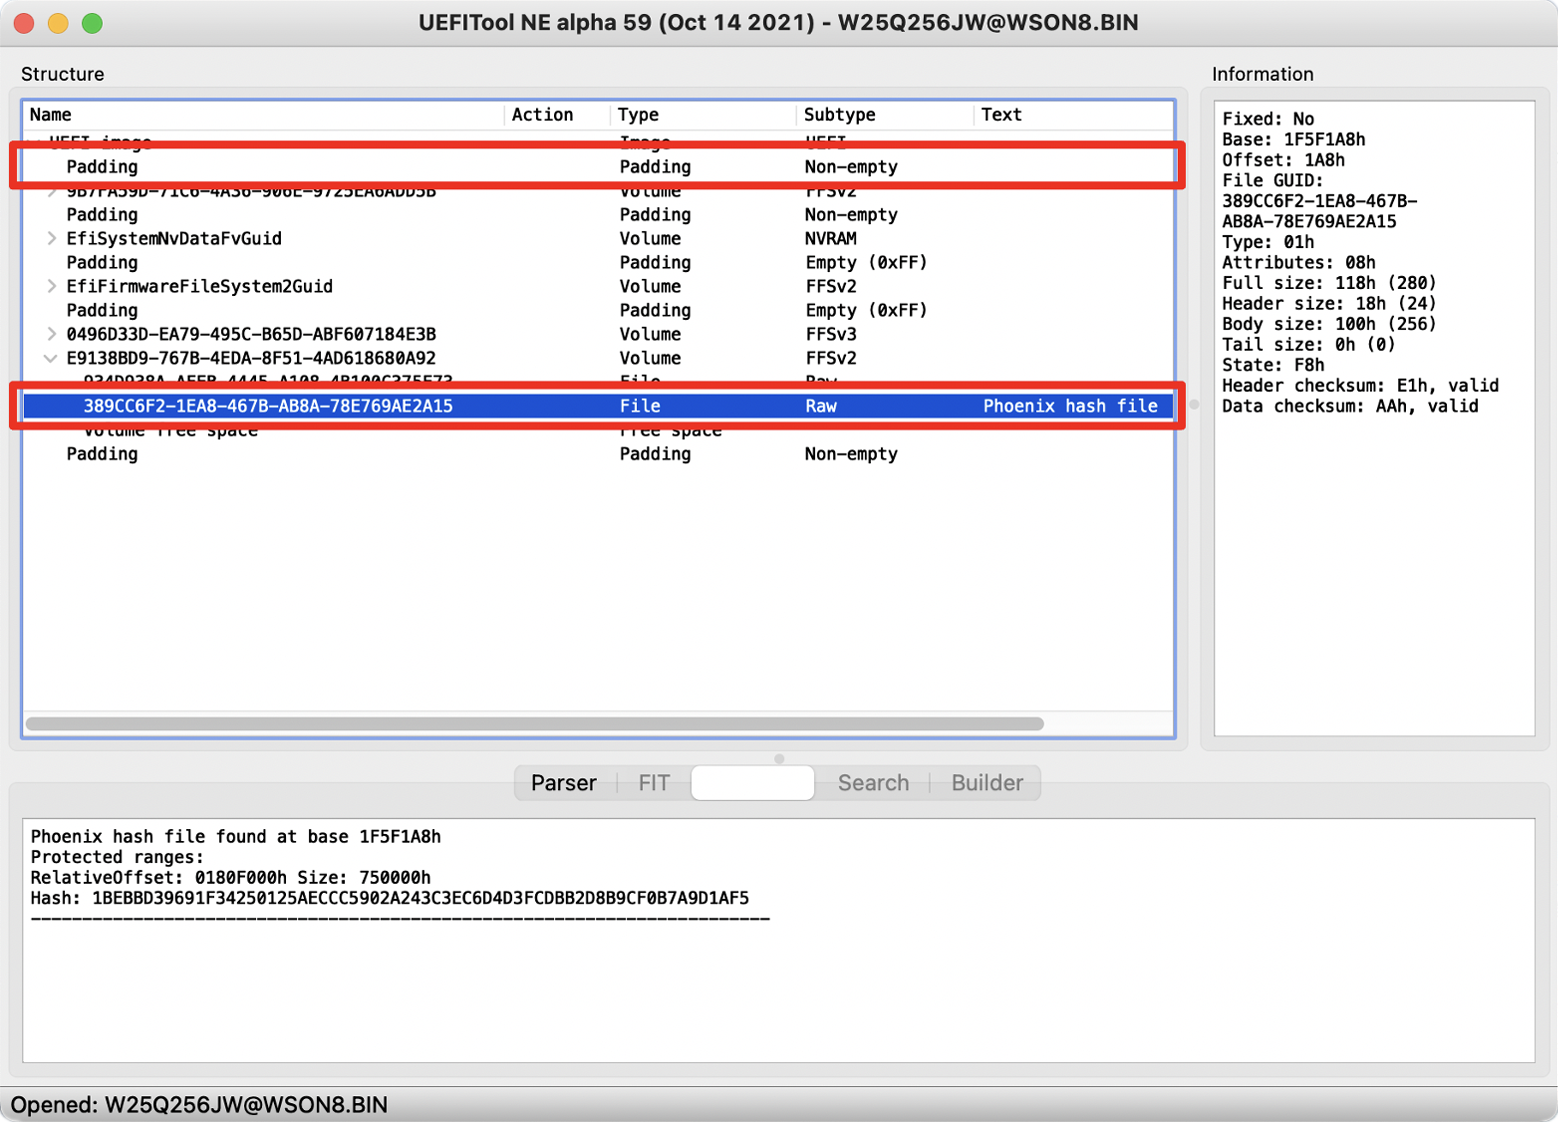Expand the EfiFirmwareFileSystem2Guid volume
1558x1122 pixels.
[x=50, y=286]
